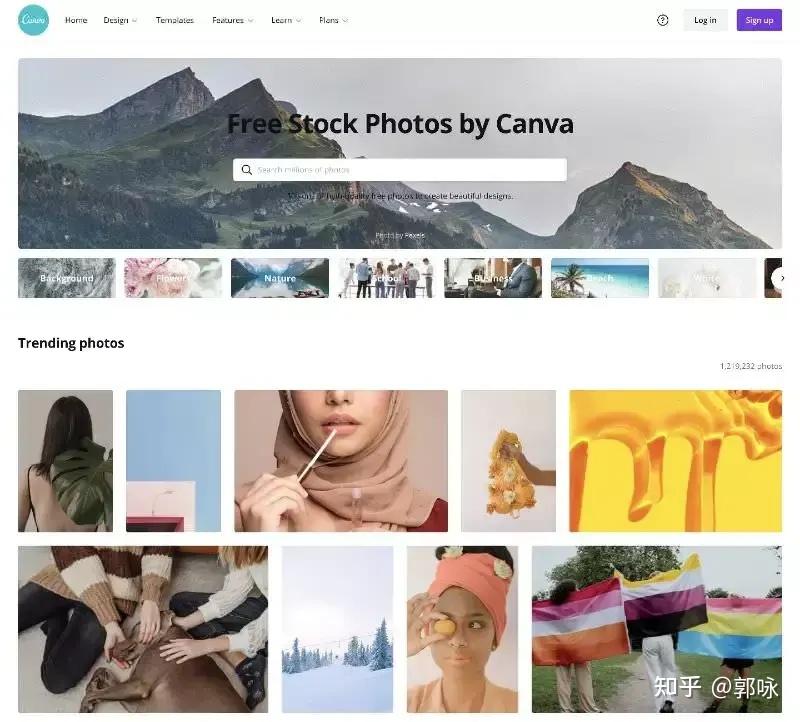Click the search magnifier icon
This screenshot has height=722, width=800.
[x=246, y=170]
